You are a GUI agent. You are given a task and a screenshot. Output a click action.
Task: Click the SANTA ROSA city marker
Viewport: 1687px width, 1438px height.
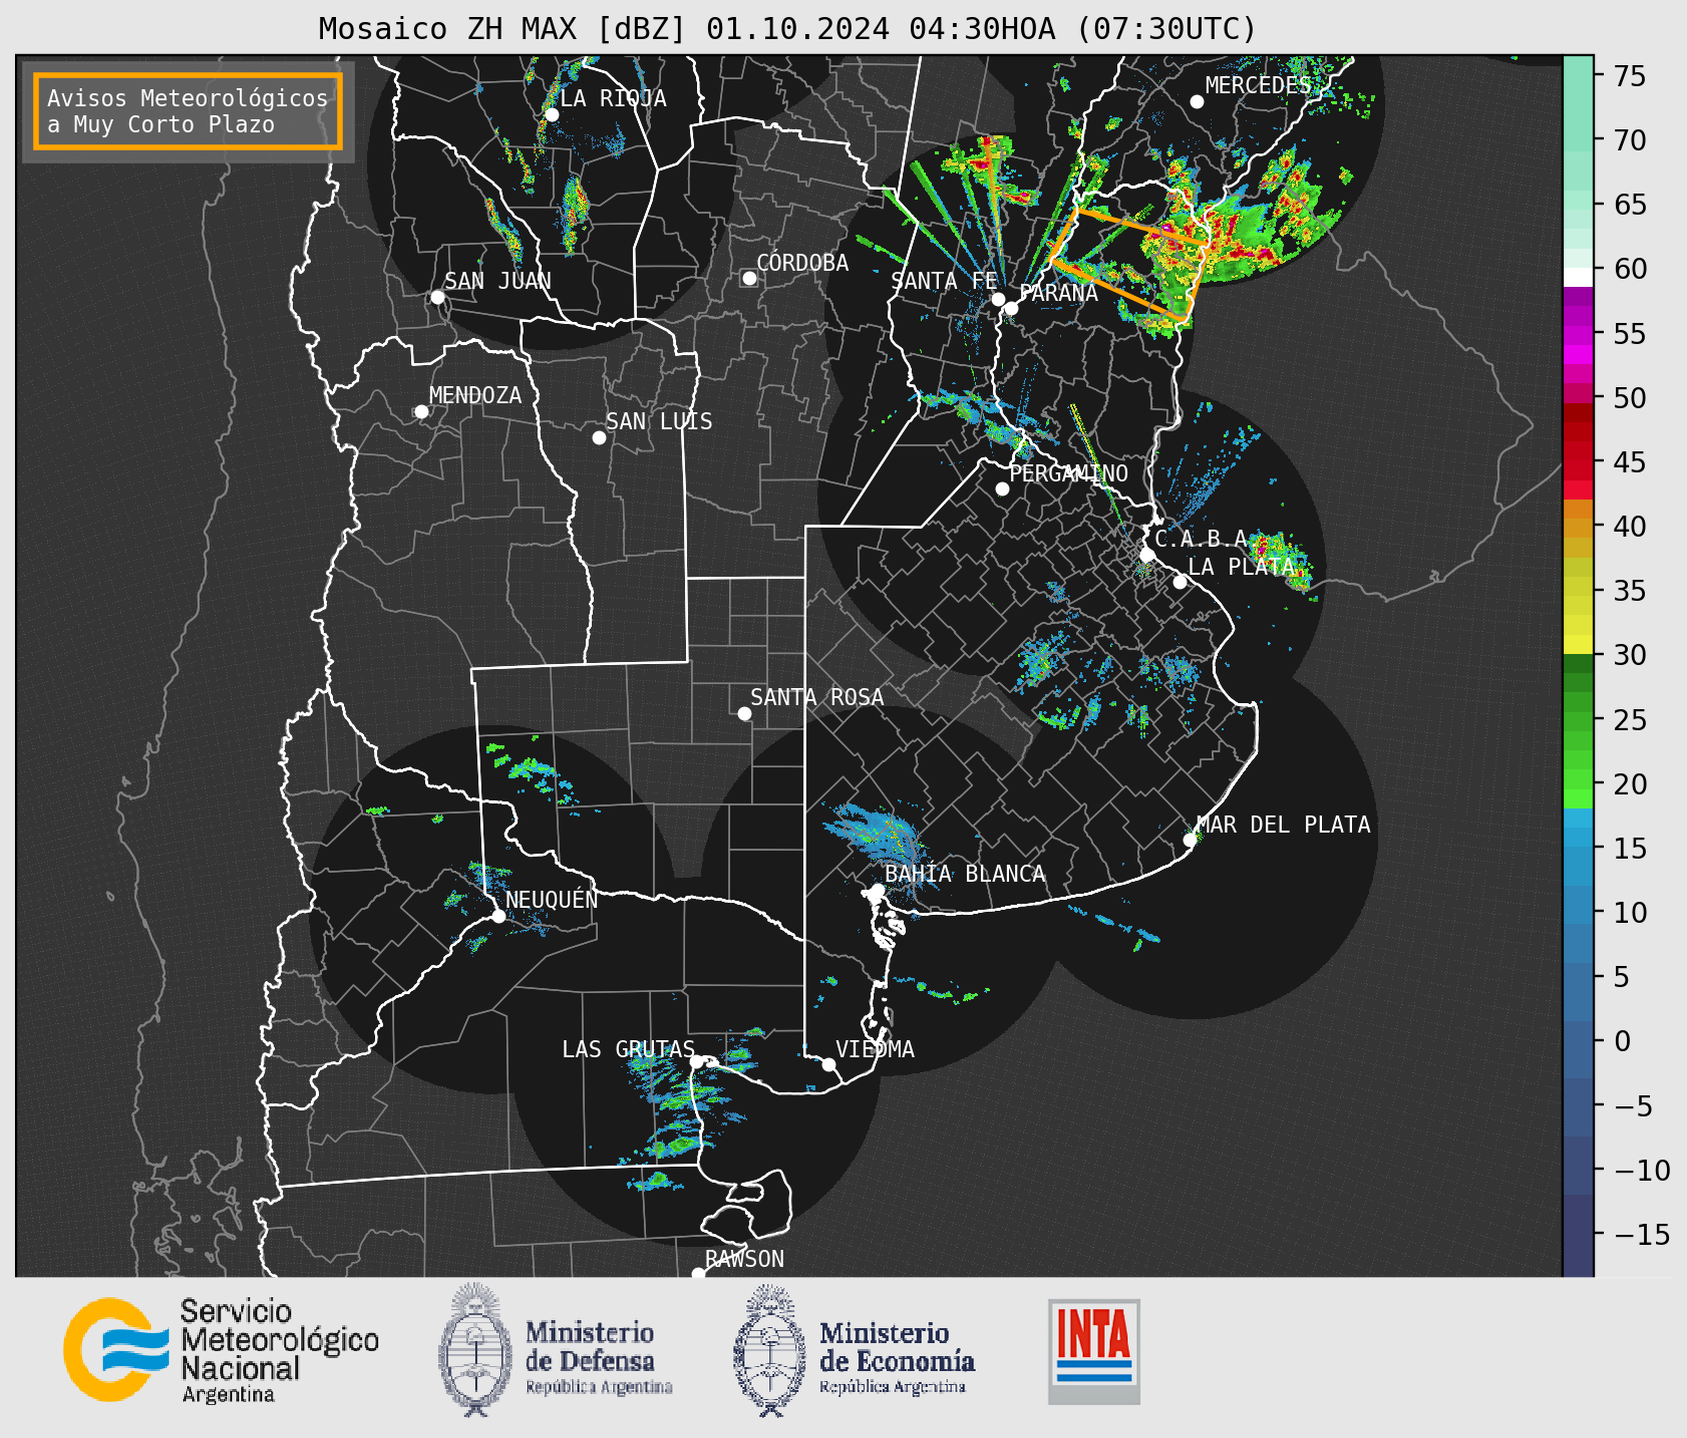click(744, 714)
